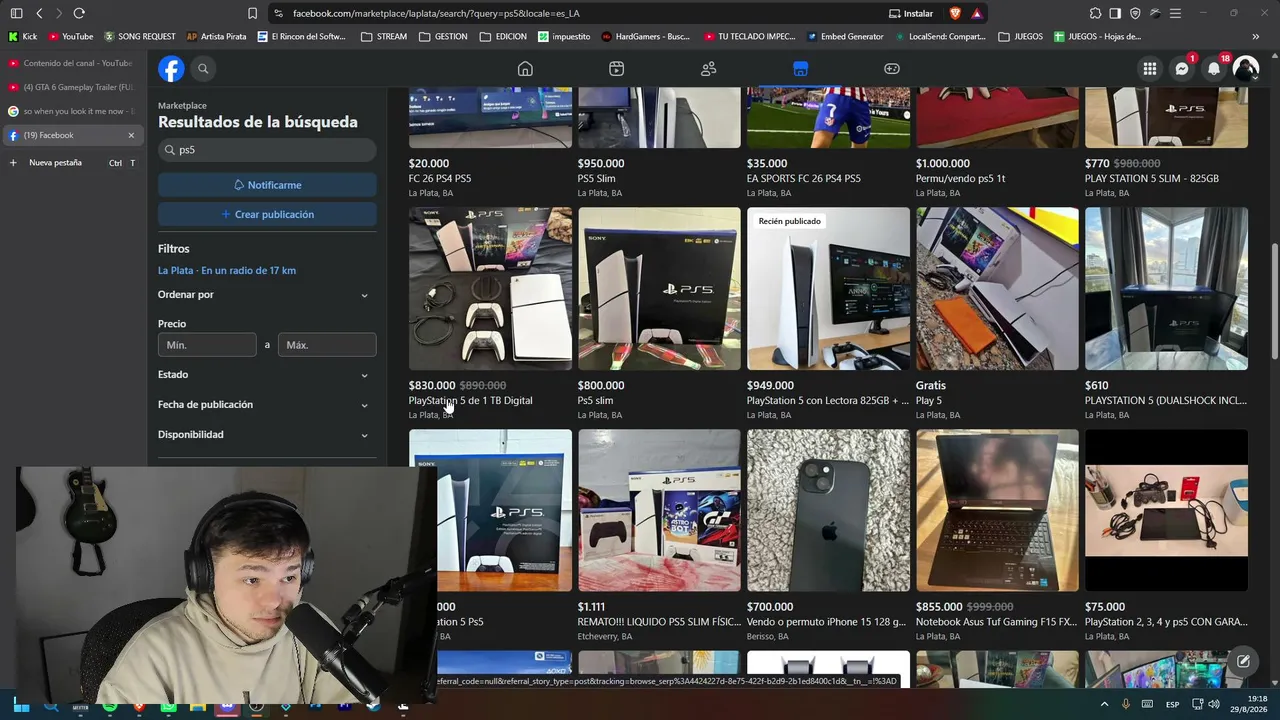Image resolution: width=1280 pixels, height=720 pixels.
Task: Open the JUEGOS bookmarks folder
Action: [1021, 37]
